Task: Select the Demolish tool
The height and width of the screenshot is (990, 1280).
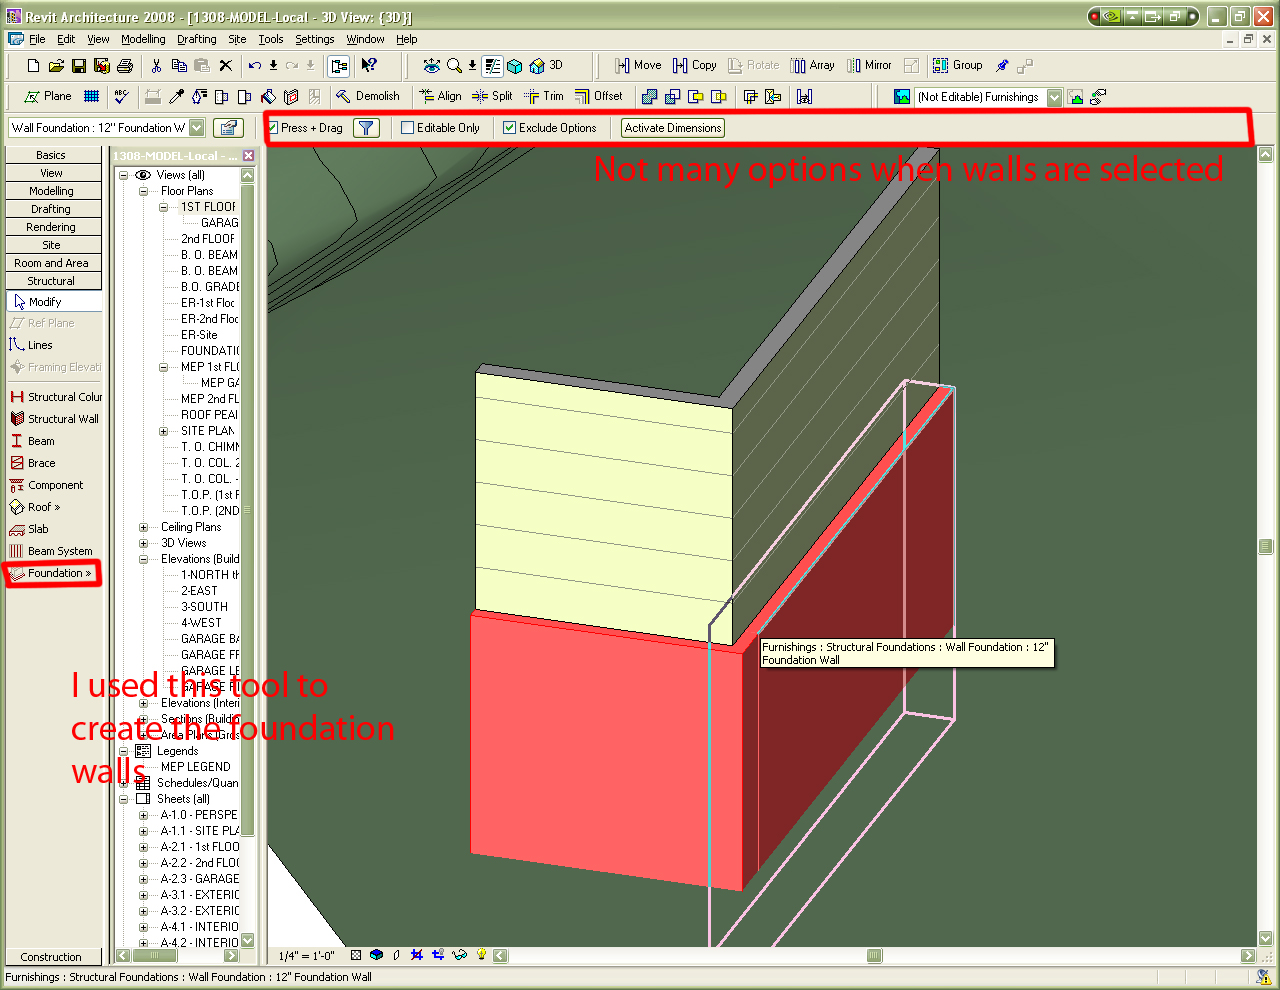Action: click(370, 96)
